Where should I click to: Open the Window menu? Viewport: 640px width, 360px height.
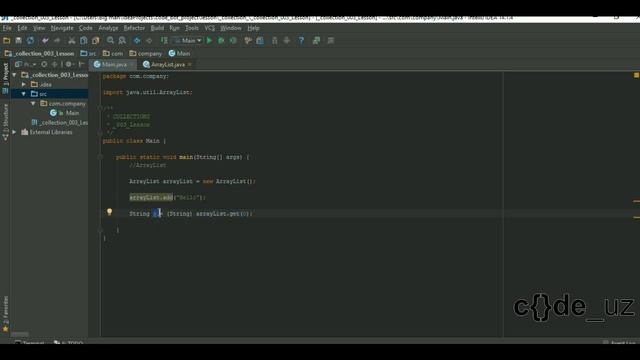point(231,28)
